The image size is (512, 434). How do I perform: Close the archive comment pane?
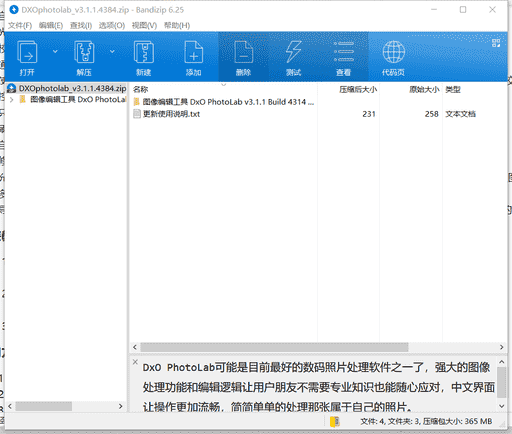pyautogui.click(x=135, y=362)
